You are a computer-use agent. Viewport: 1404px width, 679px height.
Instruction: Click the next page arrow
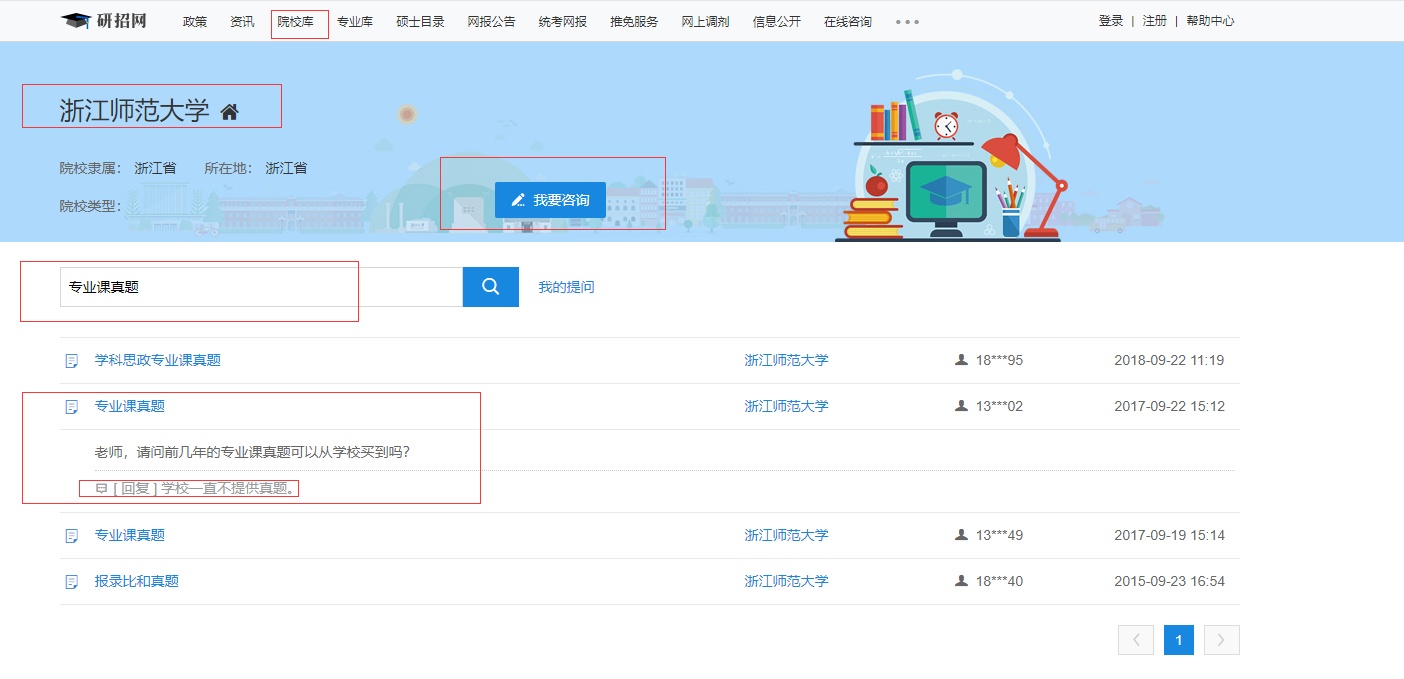[x=1221, y=640]
